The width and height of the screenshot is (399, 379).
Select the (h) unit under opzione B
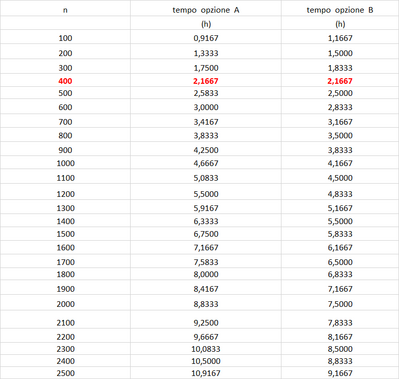340,24
